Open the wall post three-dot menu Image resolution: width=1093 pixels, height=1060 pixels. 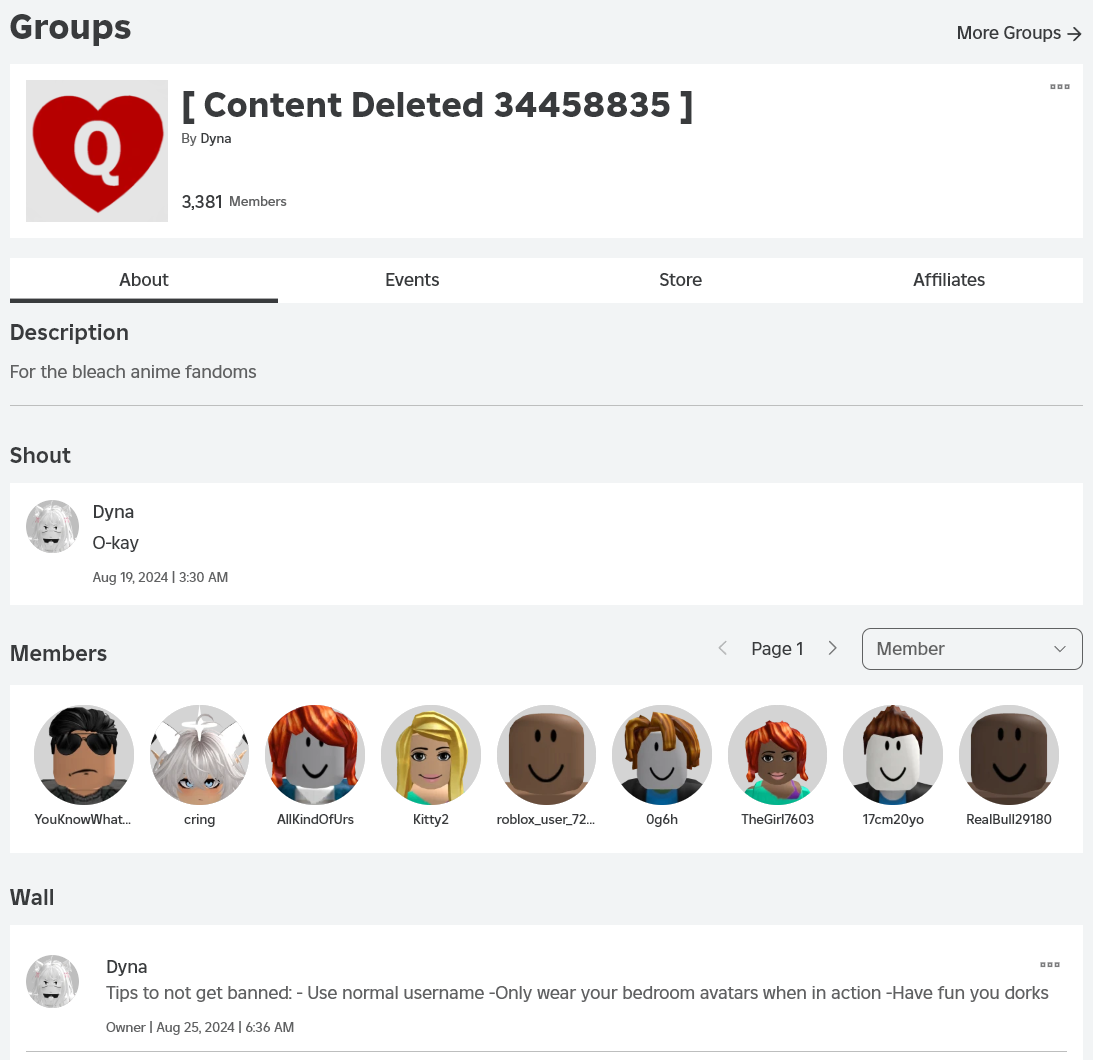(1049, 965)
